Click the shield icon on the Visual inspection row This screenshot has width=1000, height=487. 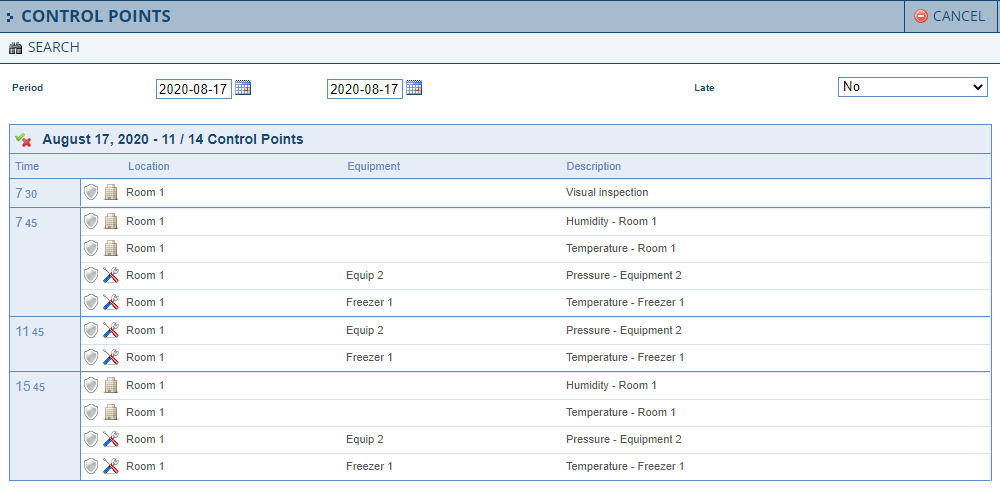pos(91,192)
